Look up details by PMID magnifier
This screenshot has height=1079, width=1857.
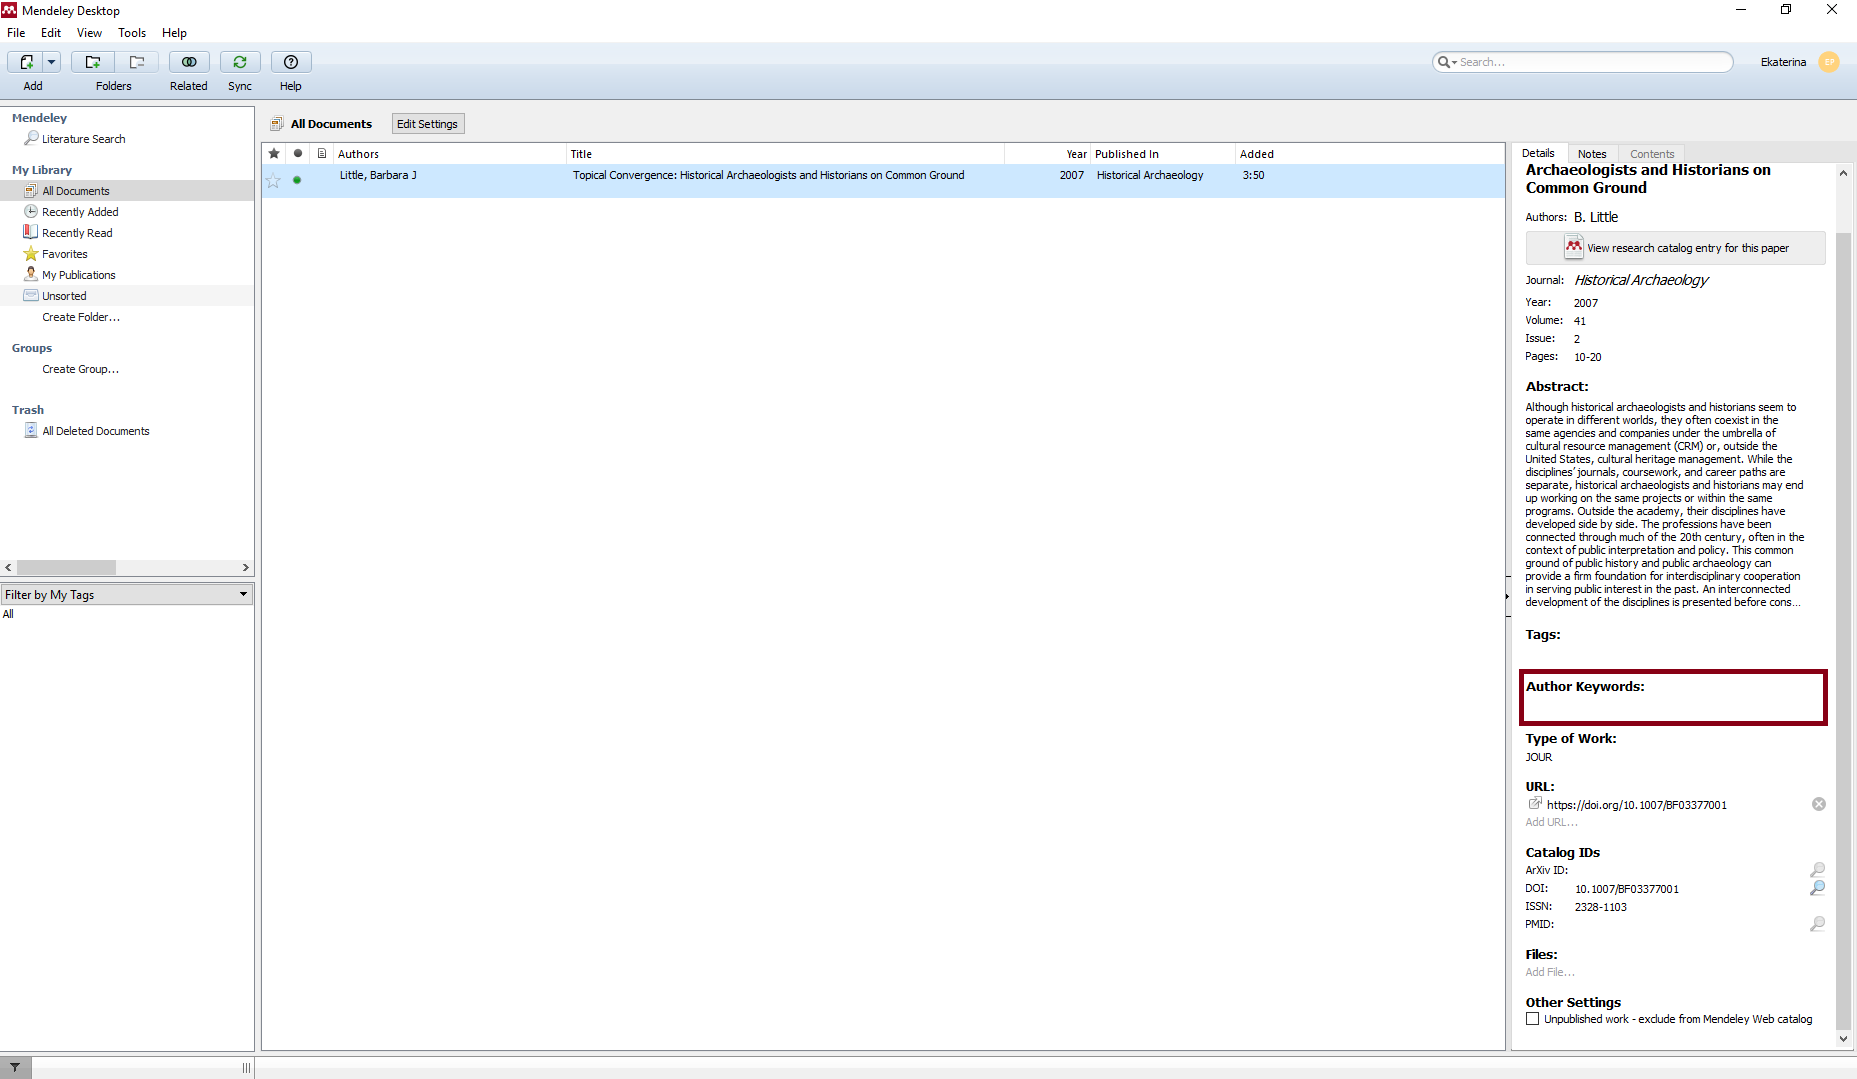point(1817,924)
